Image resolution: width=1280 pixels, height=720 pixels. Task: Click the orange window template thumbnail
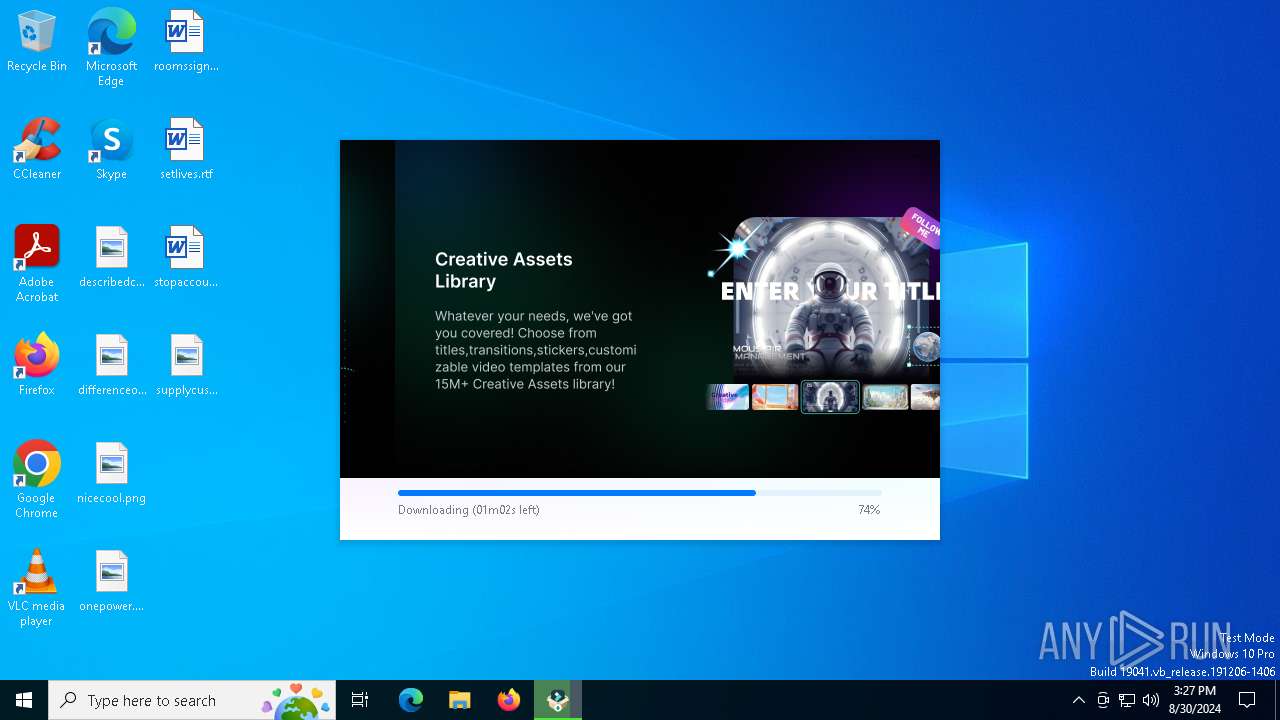pyautogui.click(x=775, y=397)
